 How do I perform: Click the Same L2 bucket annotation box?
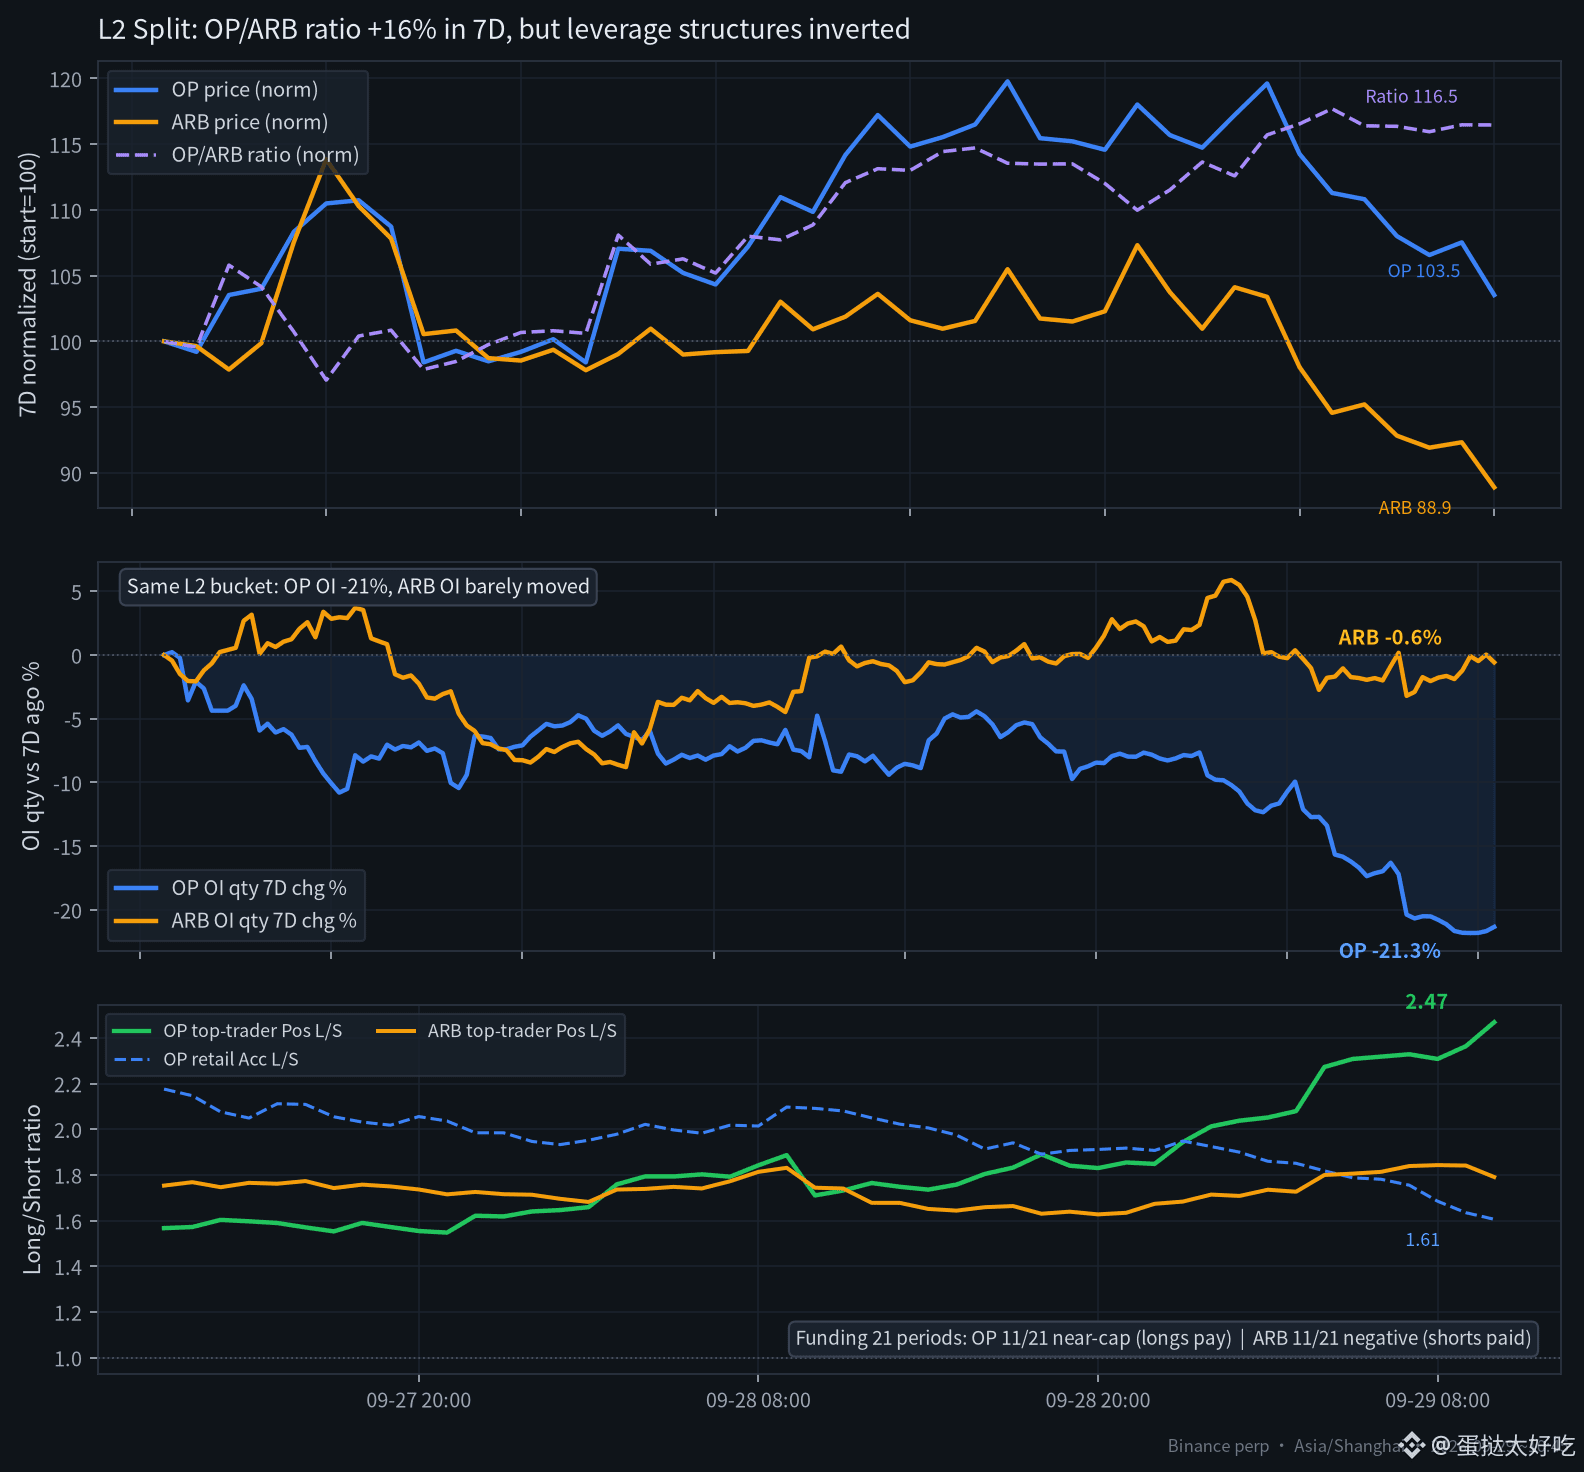click(358, 587)
